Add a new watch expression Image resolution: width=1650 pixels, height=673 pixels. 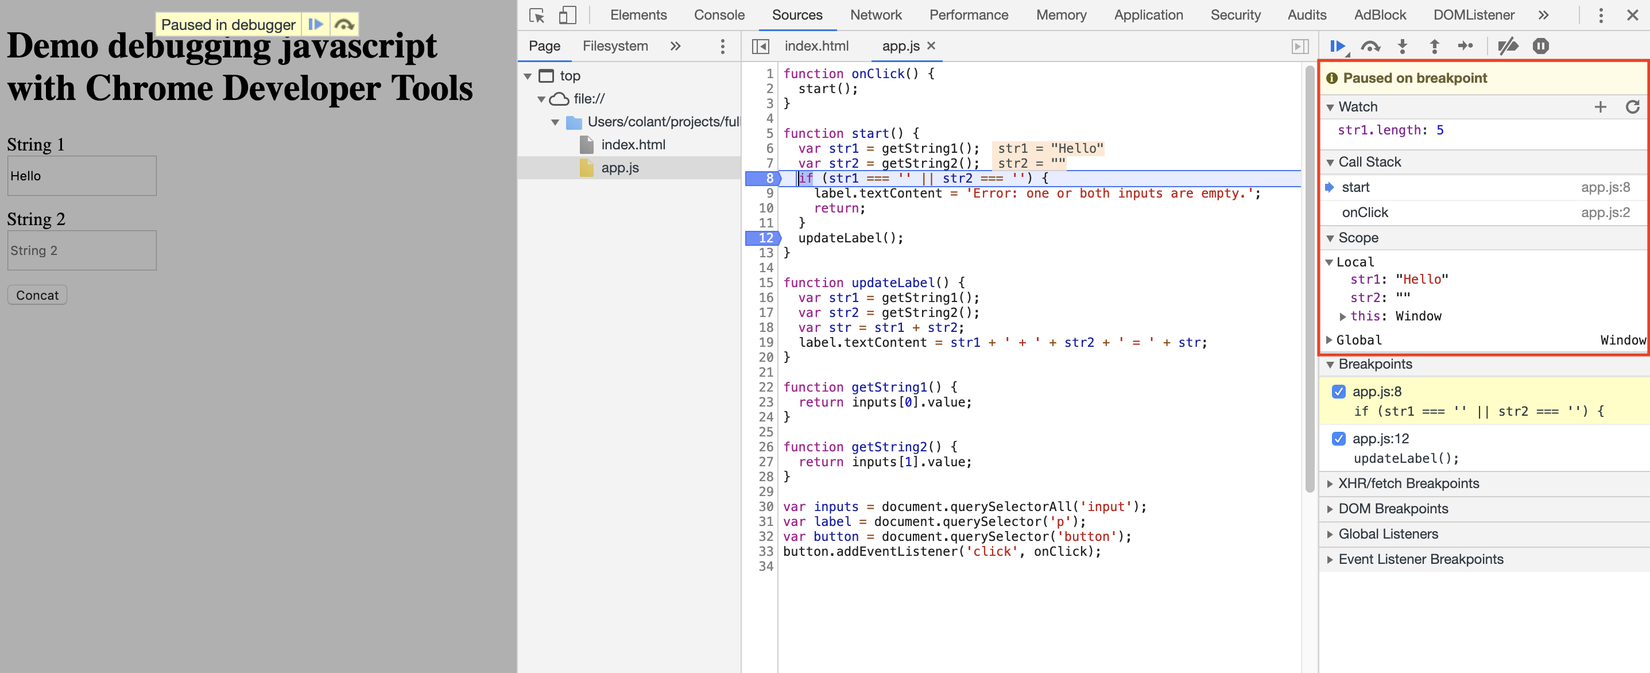coord(1600,107)
